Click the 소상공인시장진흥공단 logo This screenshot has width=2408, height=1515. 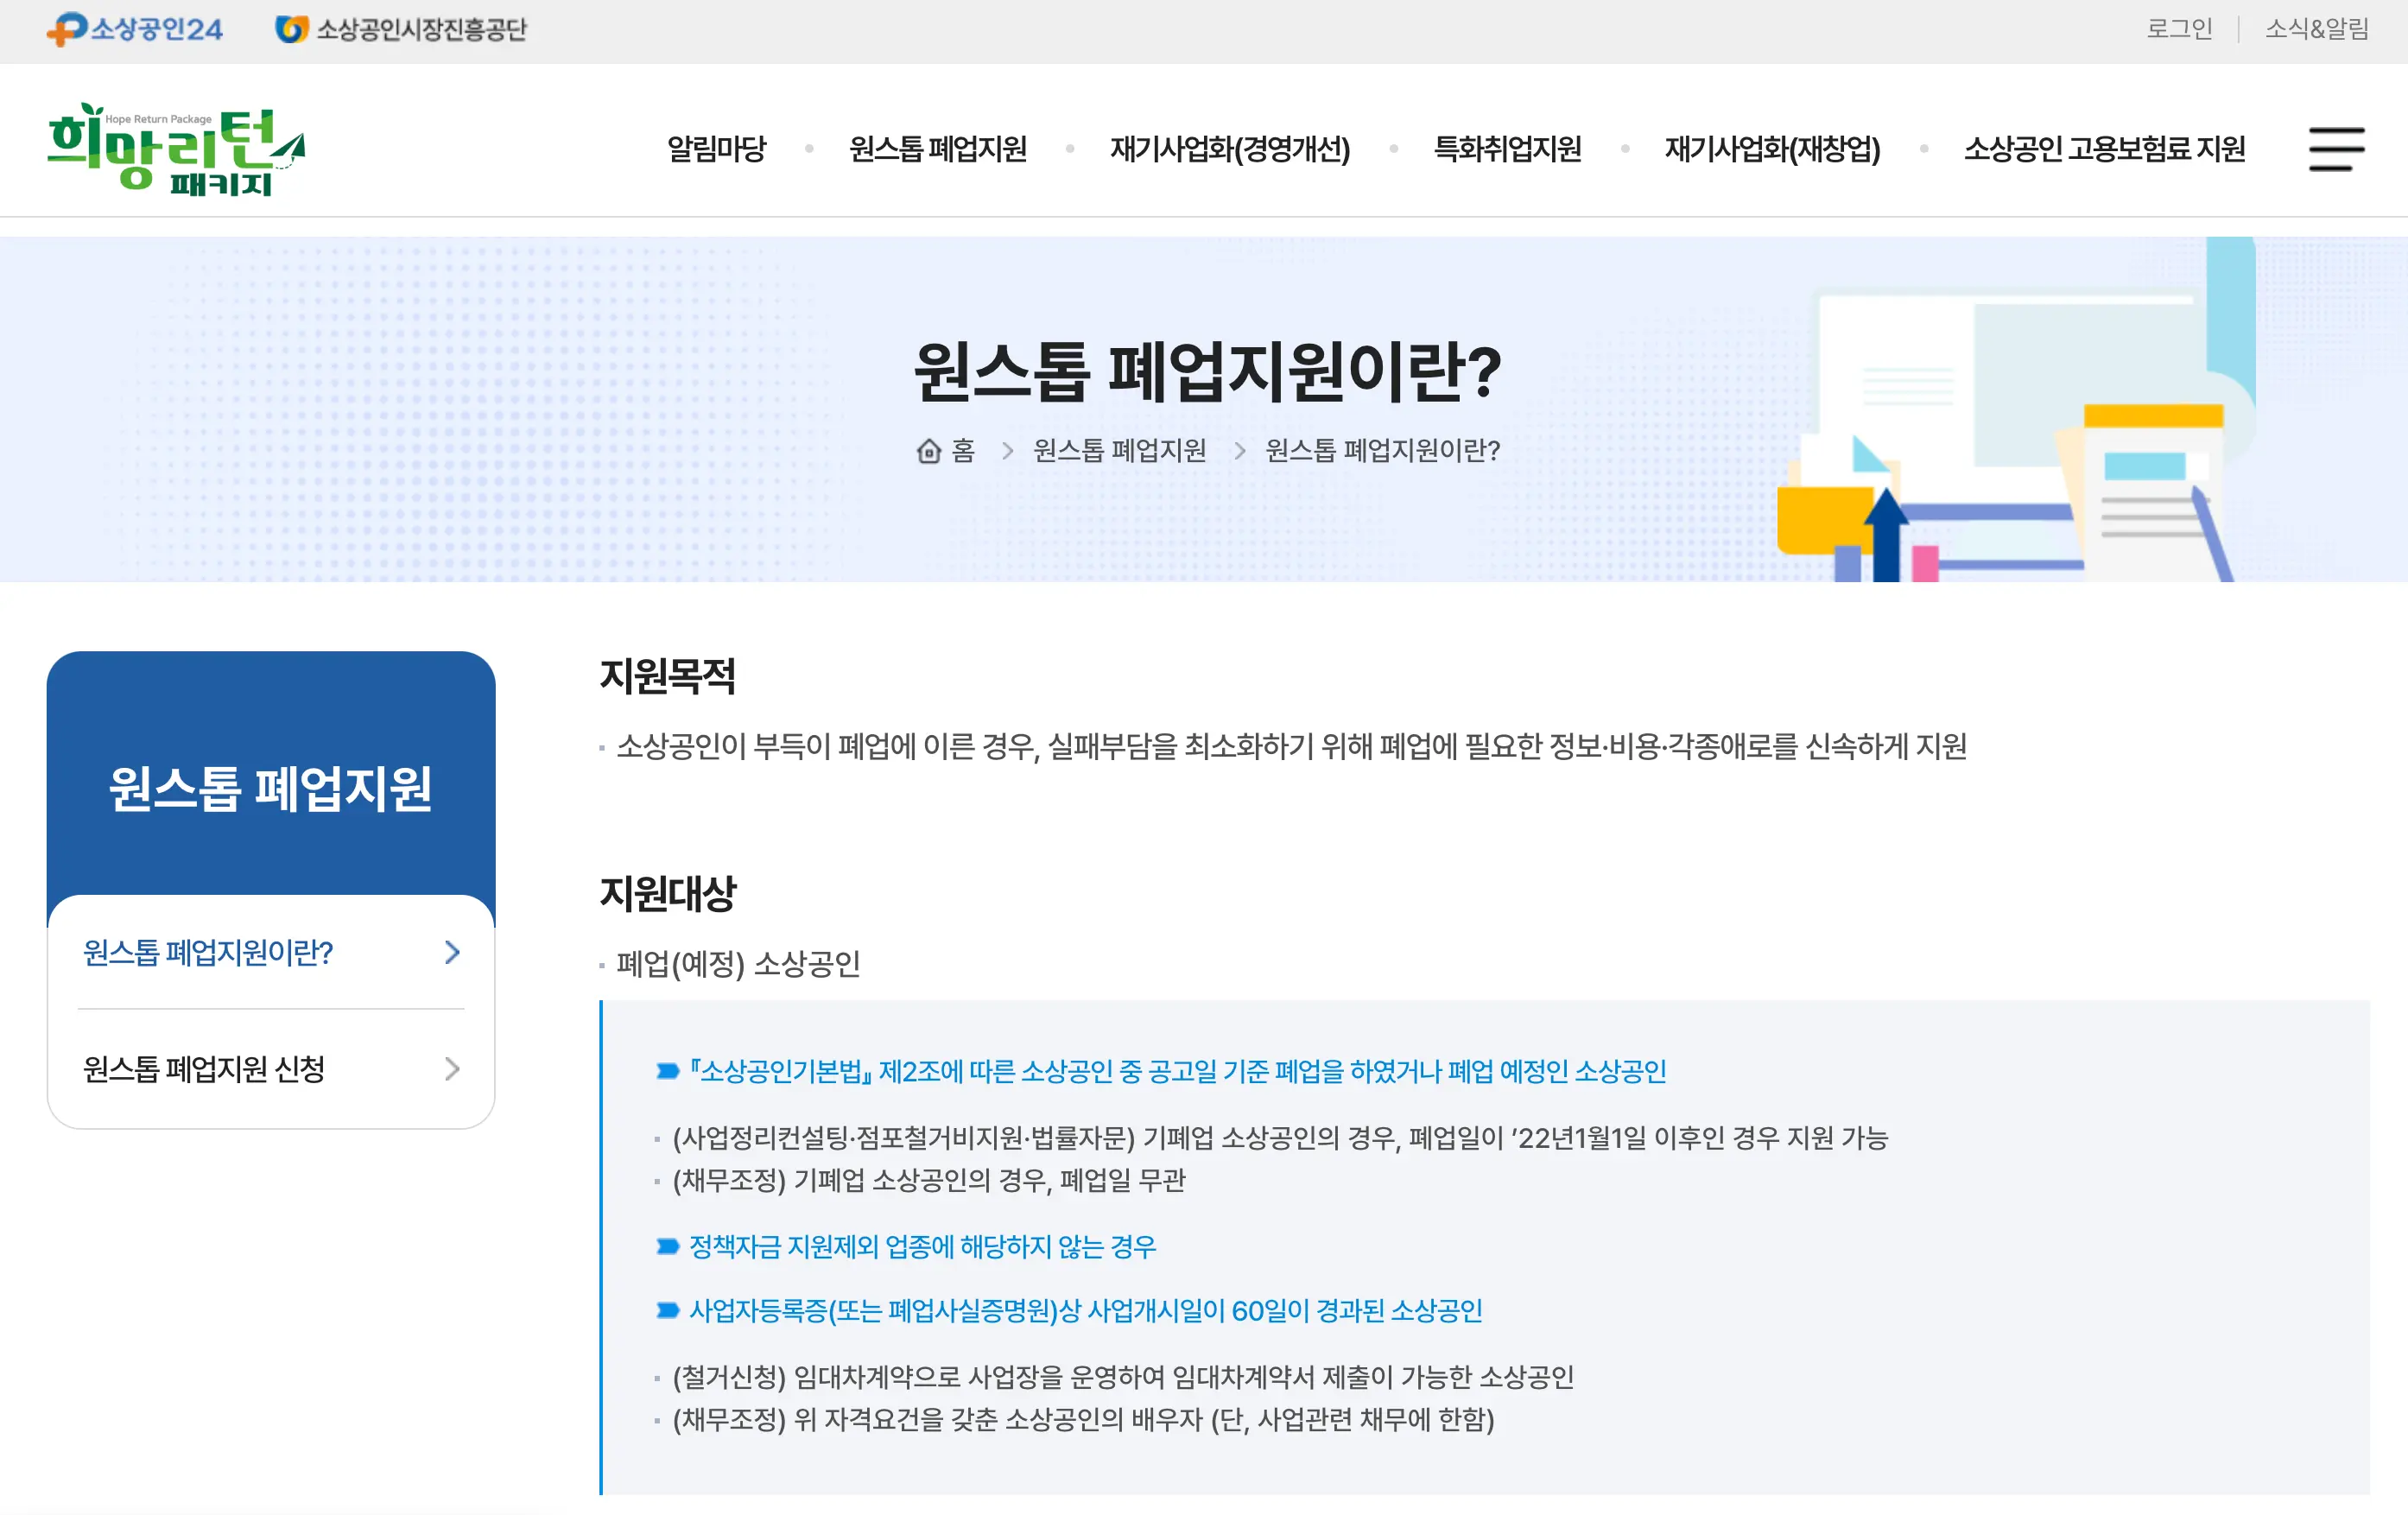pyautogui.click(x=401, y=29)
